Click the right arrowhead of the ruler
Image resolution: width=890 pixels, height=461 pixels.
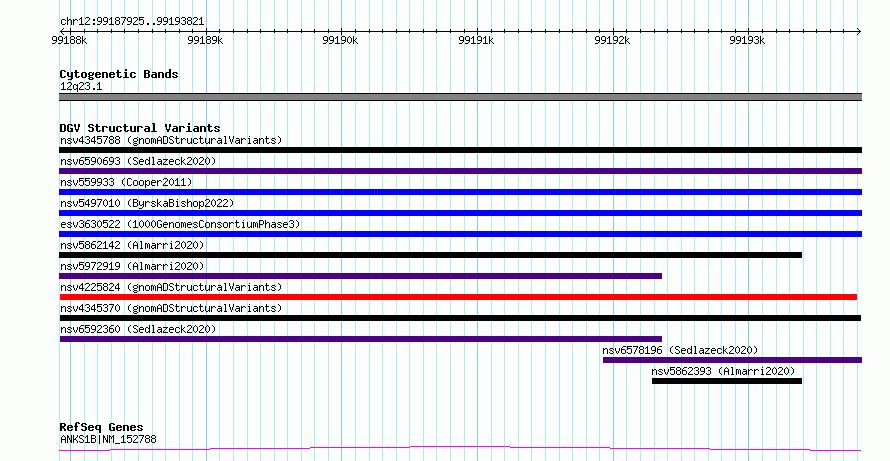point(859,31)
